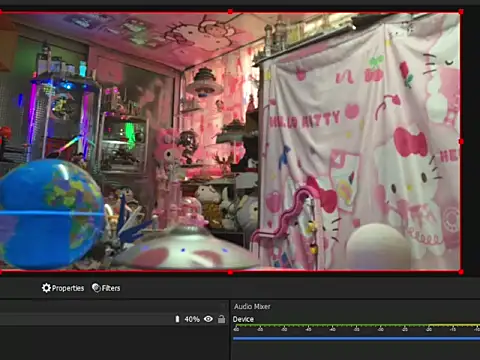Open source Properties via the gear icon
The height and width of the screenshot is (360, 480).
(46, 288)
